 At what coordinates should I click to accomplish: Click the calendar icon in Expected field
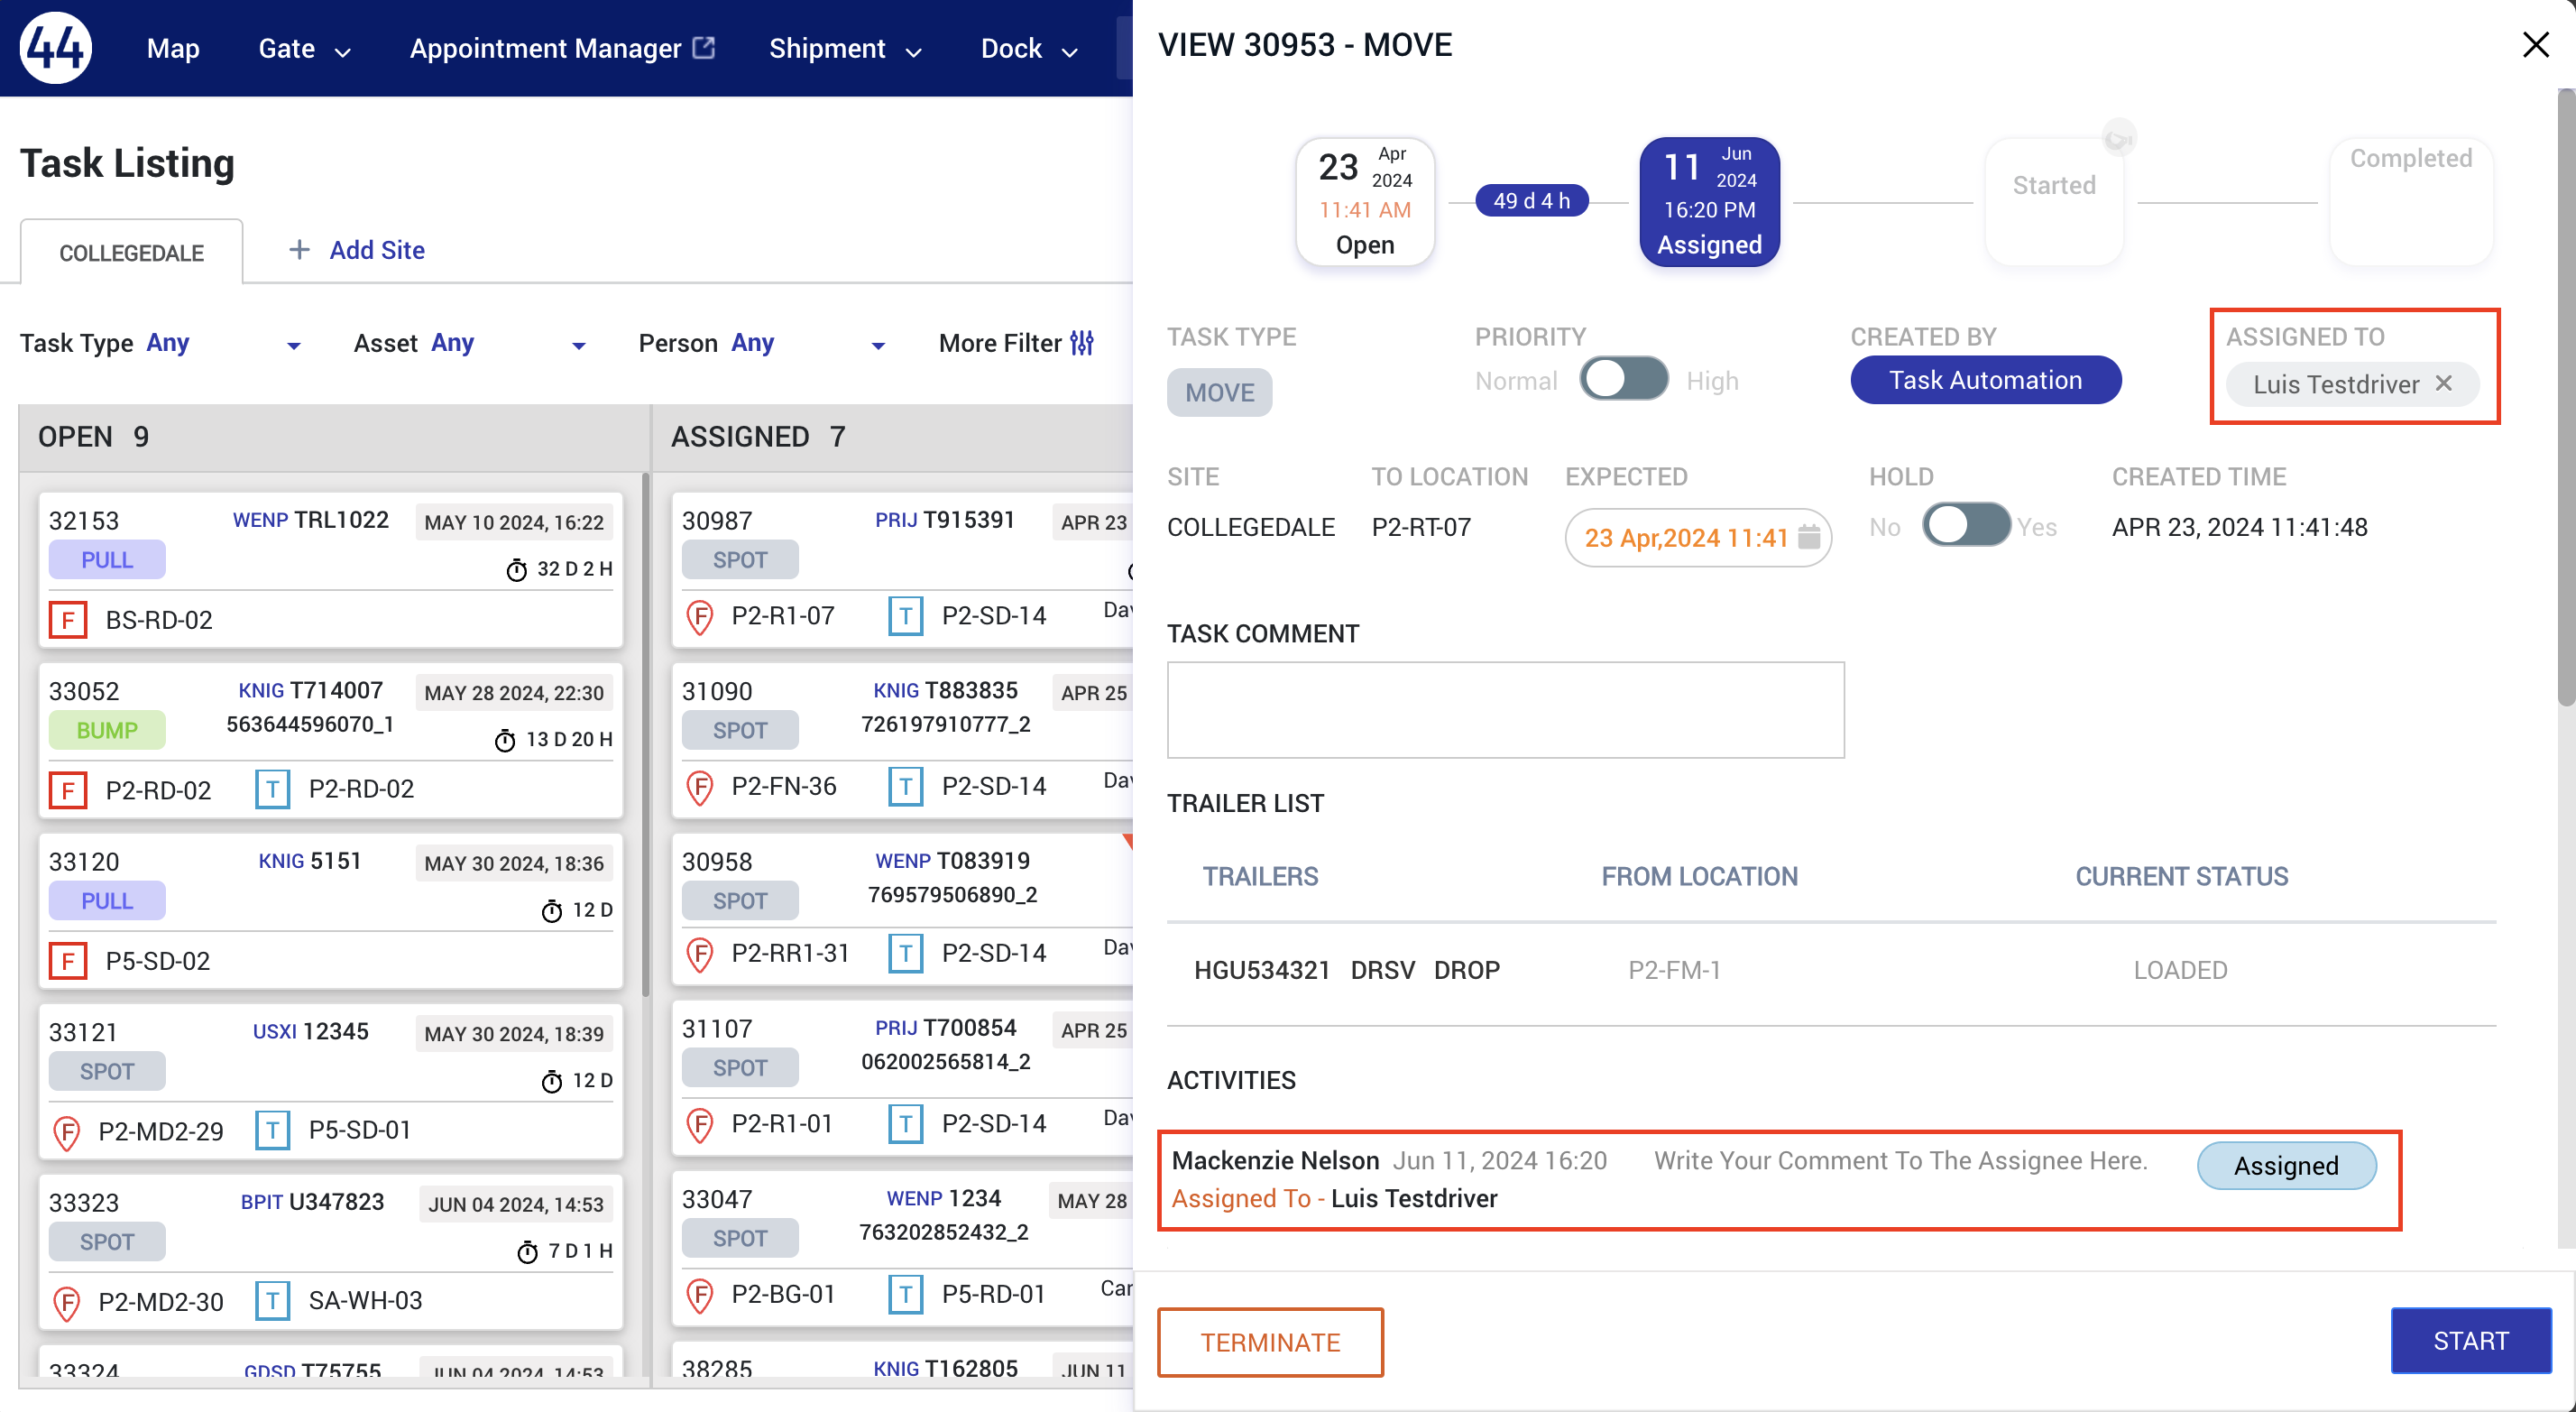1808,537
